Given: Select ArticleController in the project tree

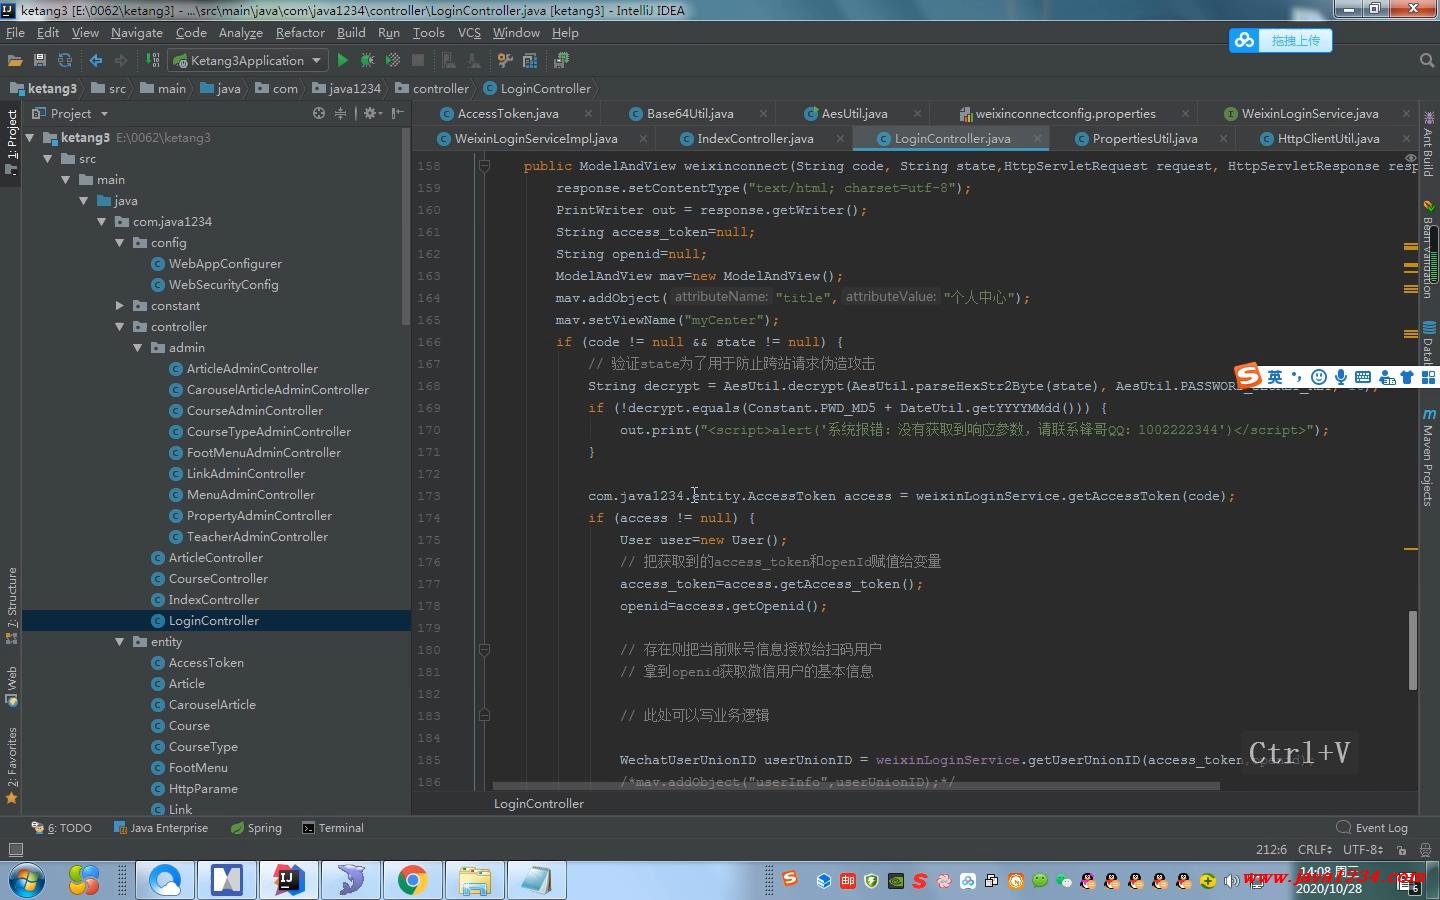Looking at the screenshot, I should (x=215, y=558).
